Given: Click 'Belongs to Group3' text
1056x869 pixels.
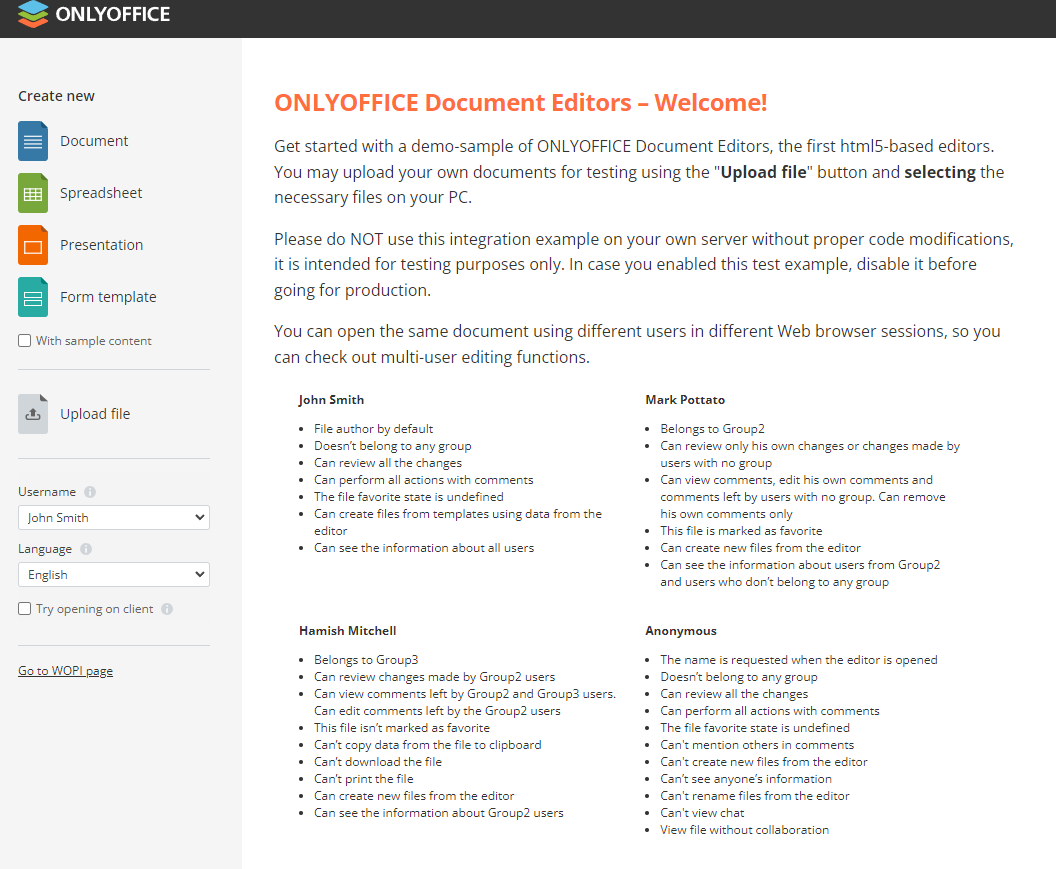Looking at the screenshot, I should [366, 659].
